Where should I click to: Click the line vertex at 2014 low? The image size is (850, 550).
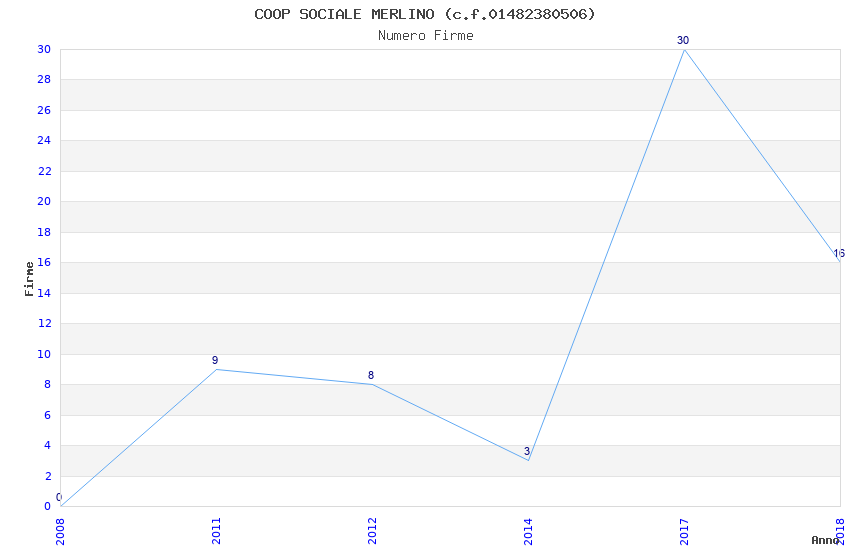(x=529, y=461)
